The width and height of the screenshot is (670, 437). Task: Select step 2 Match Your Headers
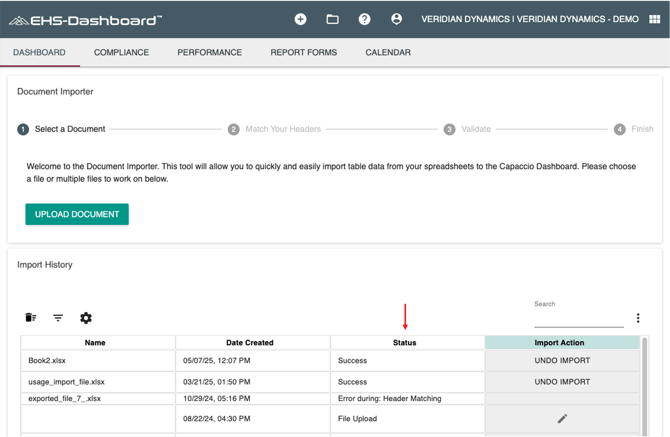(x=274, y=129)
